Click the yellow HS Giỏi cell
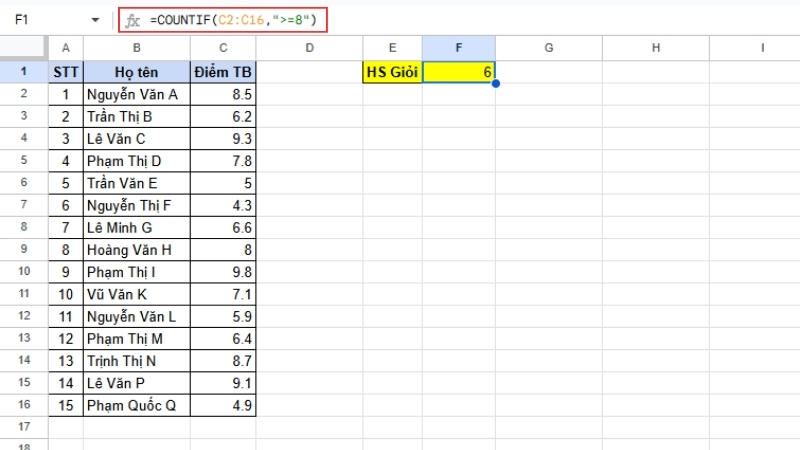The width and height of the screenshot is (800, 450). 392,72
